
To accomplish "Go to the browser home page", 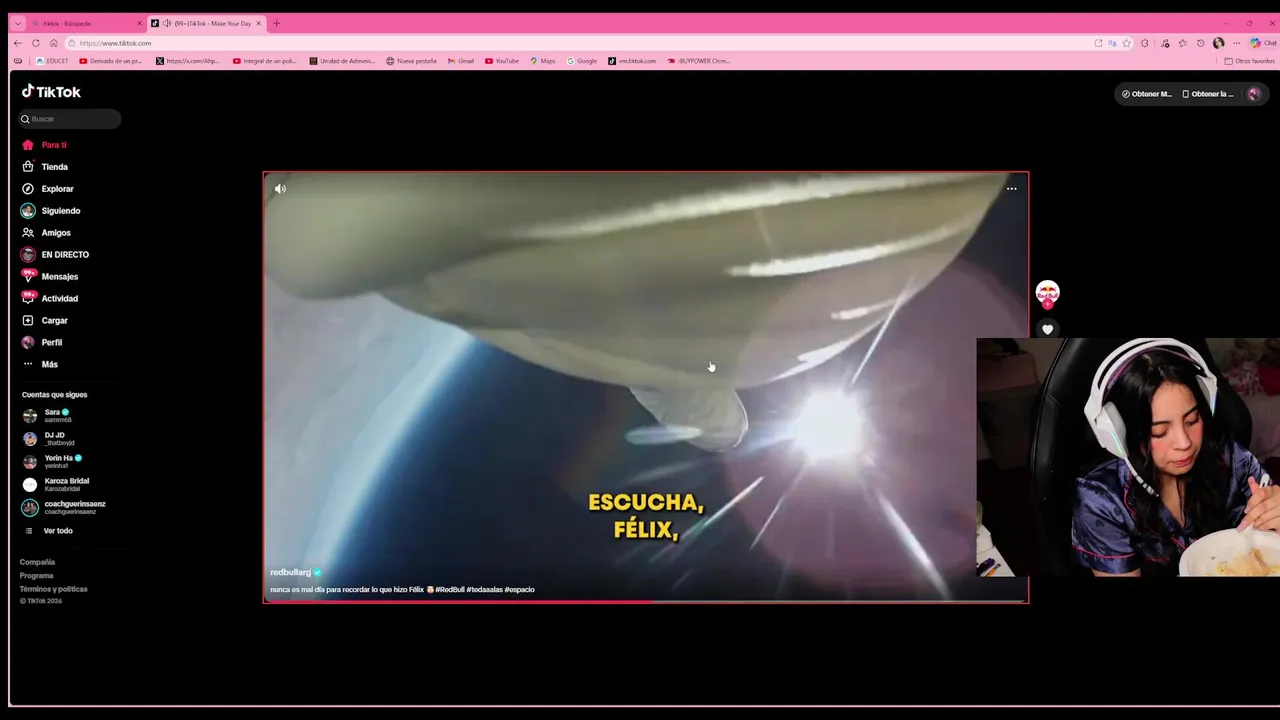I will (54, 43).
